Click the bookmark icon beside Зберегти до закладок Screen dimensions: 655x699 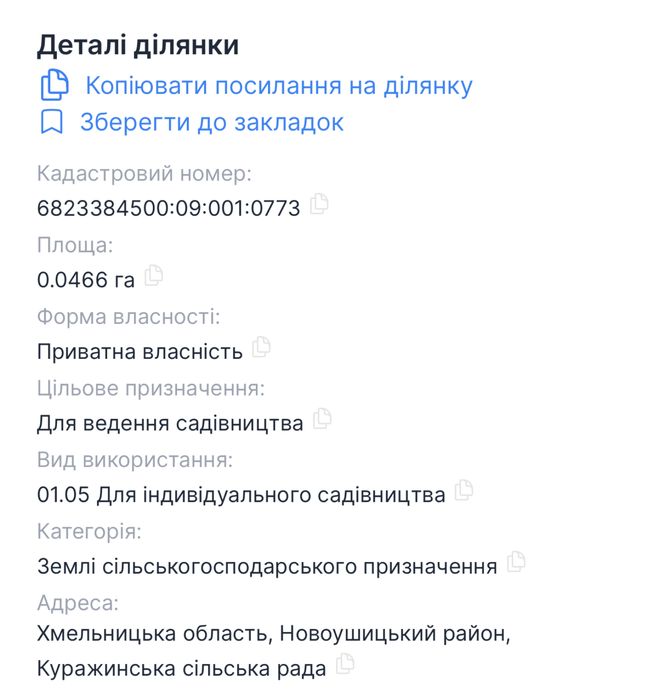[51, 123]
